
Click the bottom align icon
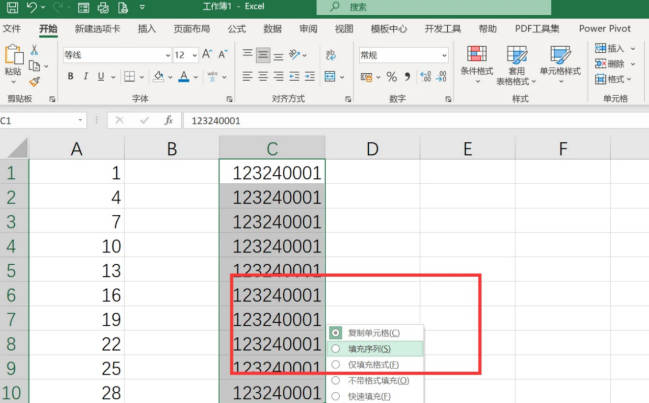coord(279,56)
